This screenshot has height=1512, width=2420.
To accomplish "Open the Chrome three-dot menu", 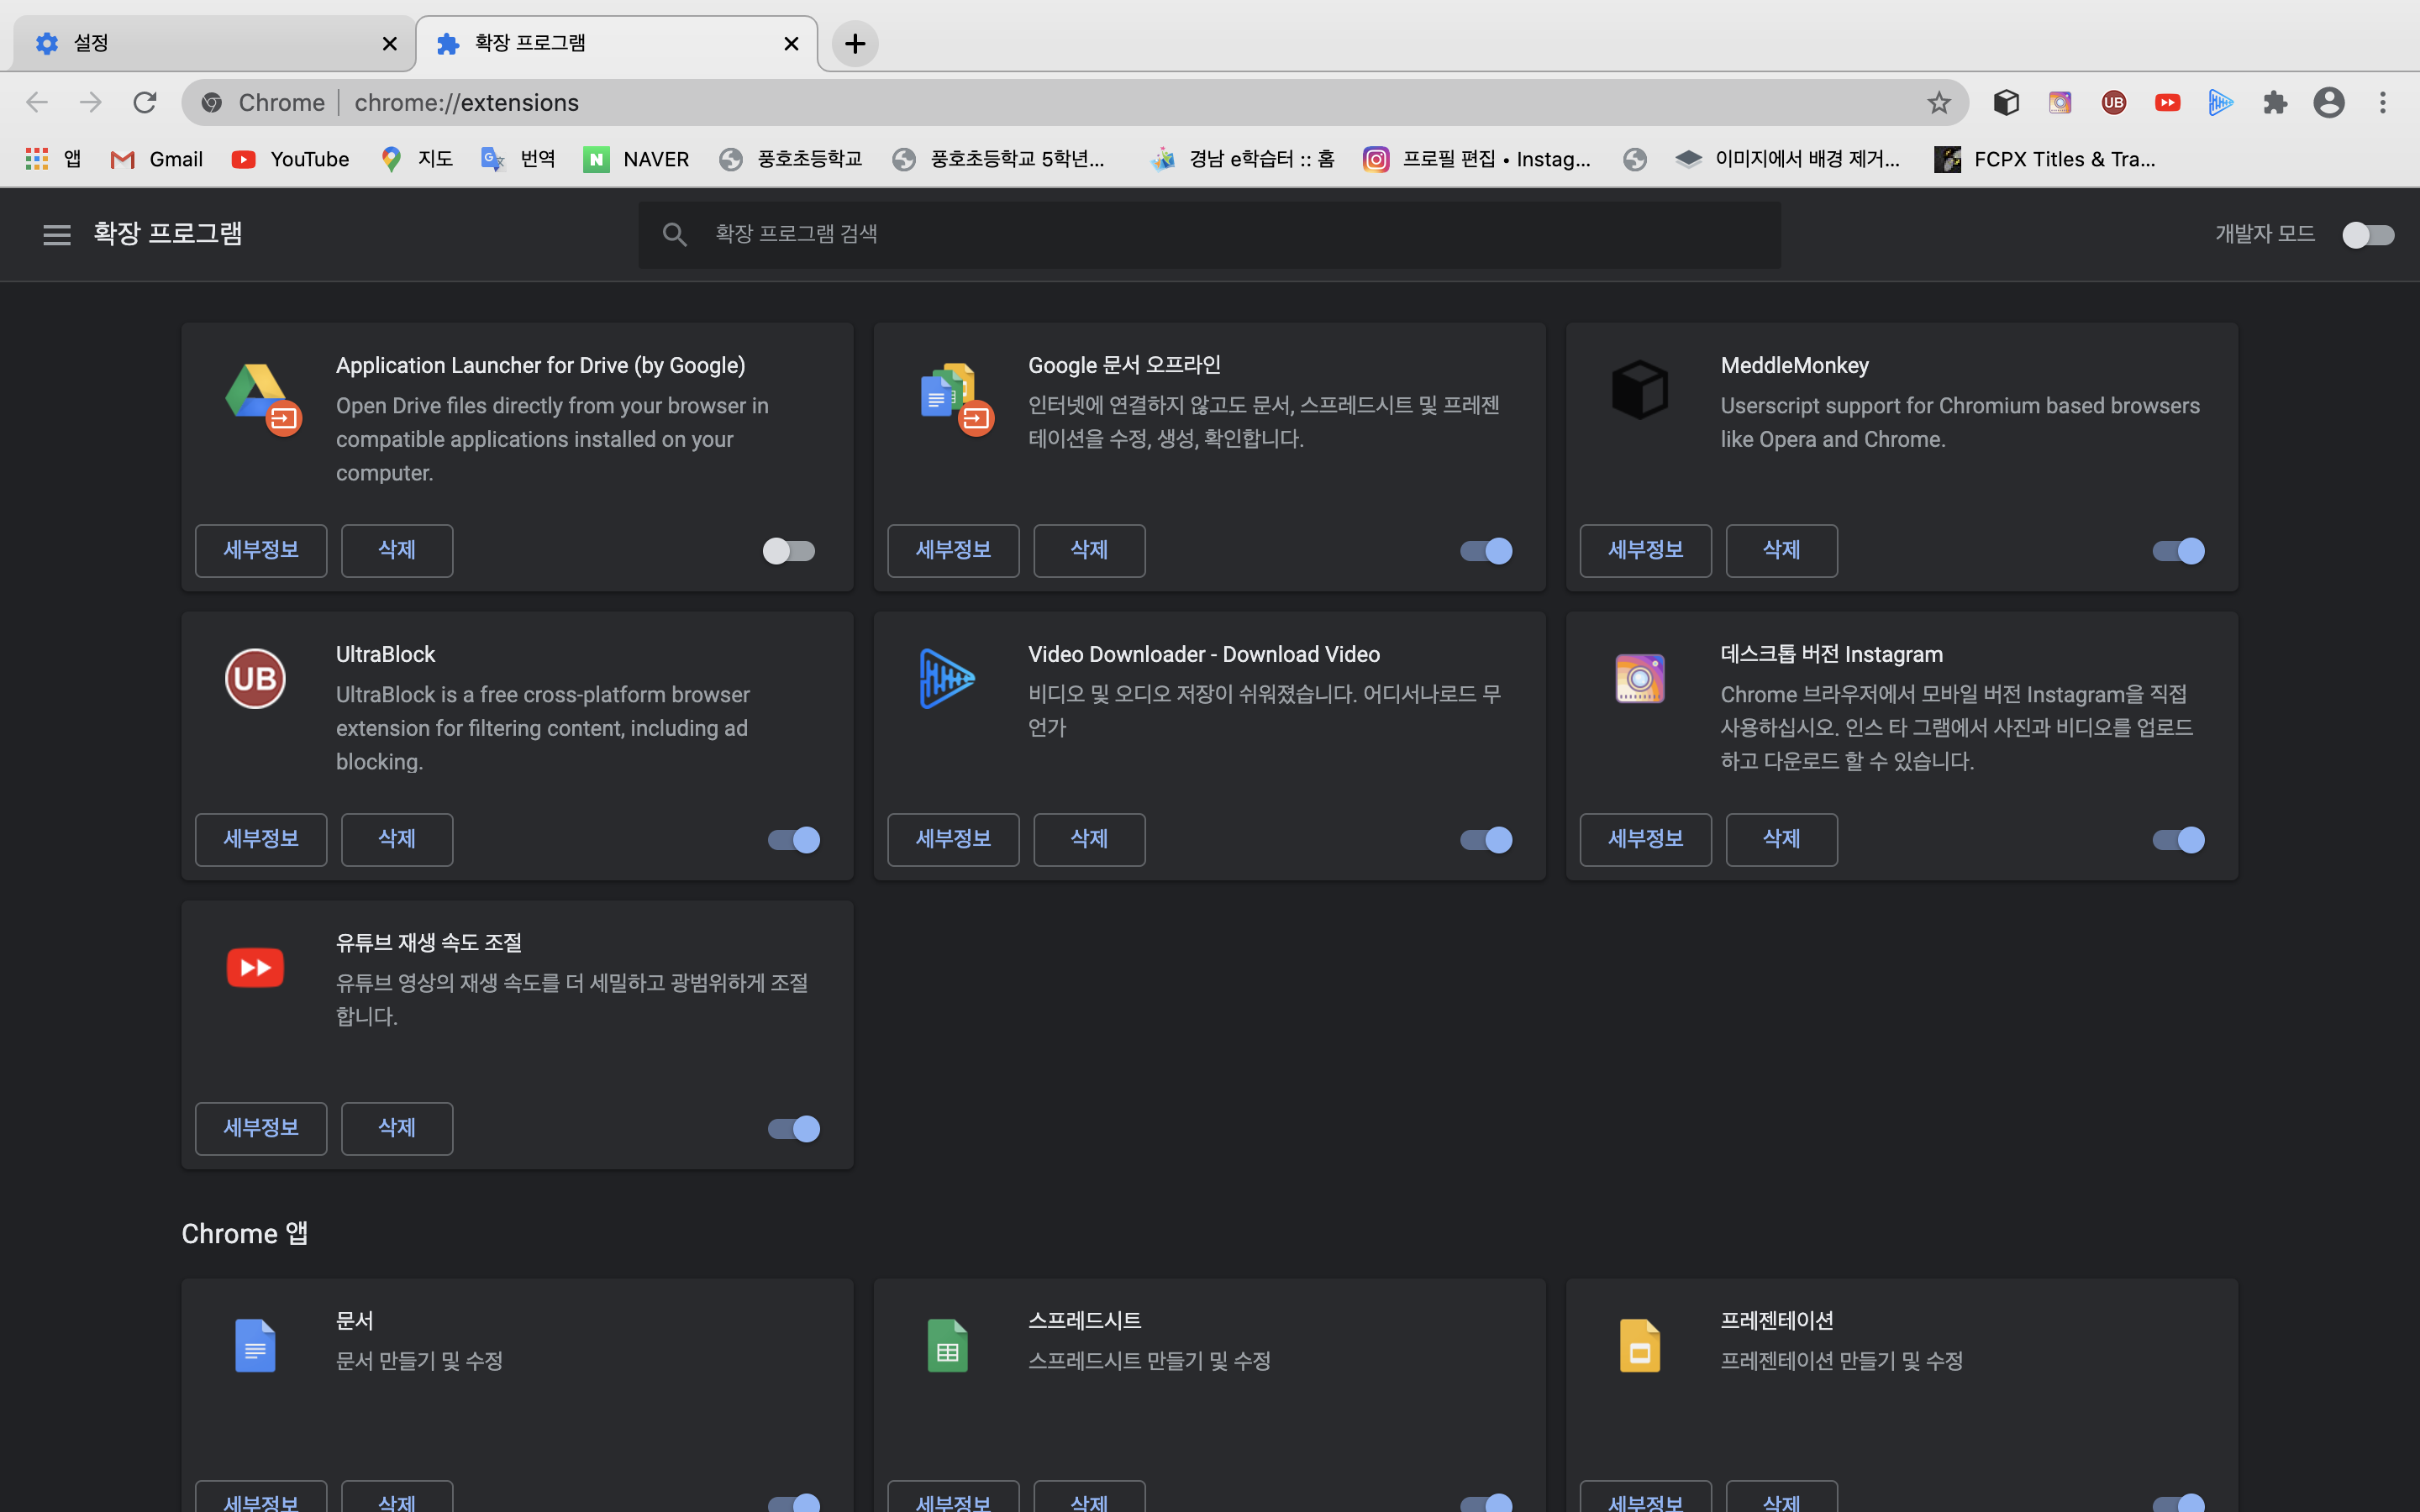I will (x=2383, y=102).
